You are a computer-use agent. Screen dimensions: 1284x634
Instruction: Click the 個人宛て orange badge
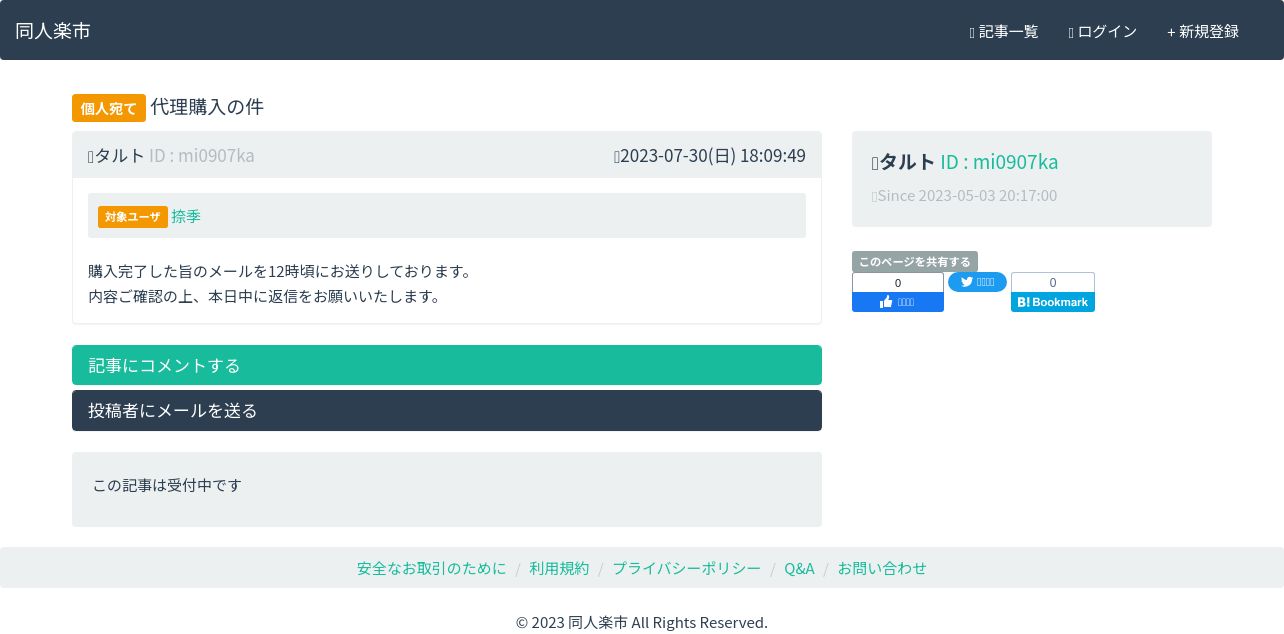(x=109, y=108)
